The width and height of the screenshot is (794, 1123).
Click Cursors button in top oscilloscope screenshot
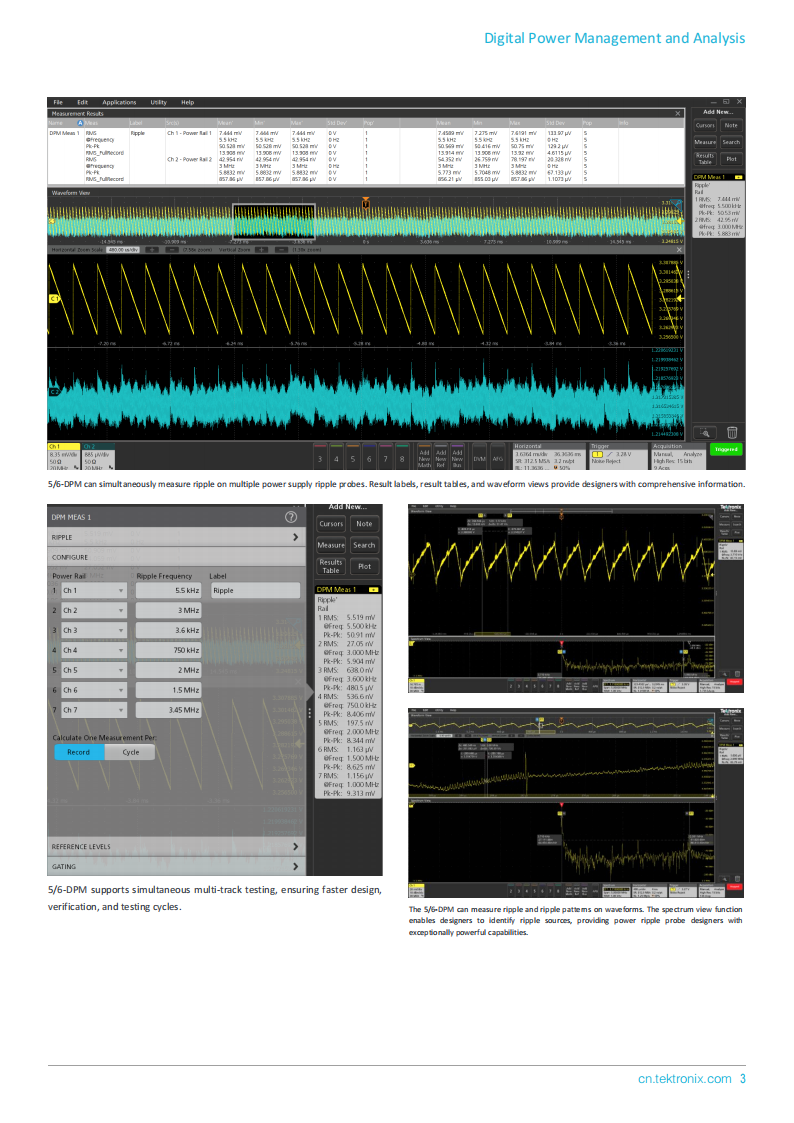[x=705, y=125]
